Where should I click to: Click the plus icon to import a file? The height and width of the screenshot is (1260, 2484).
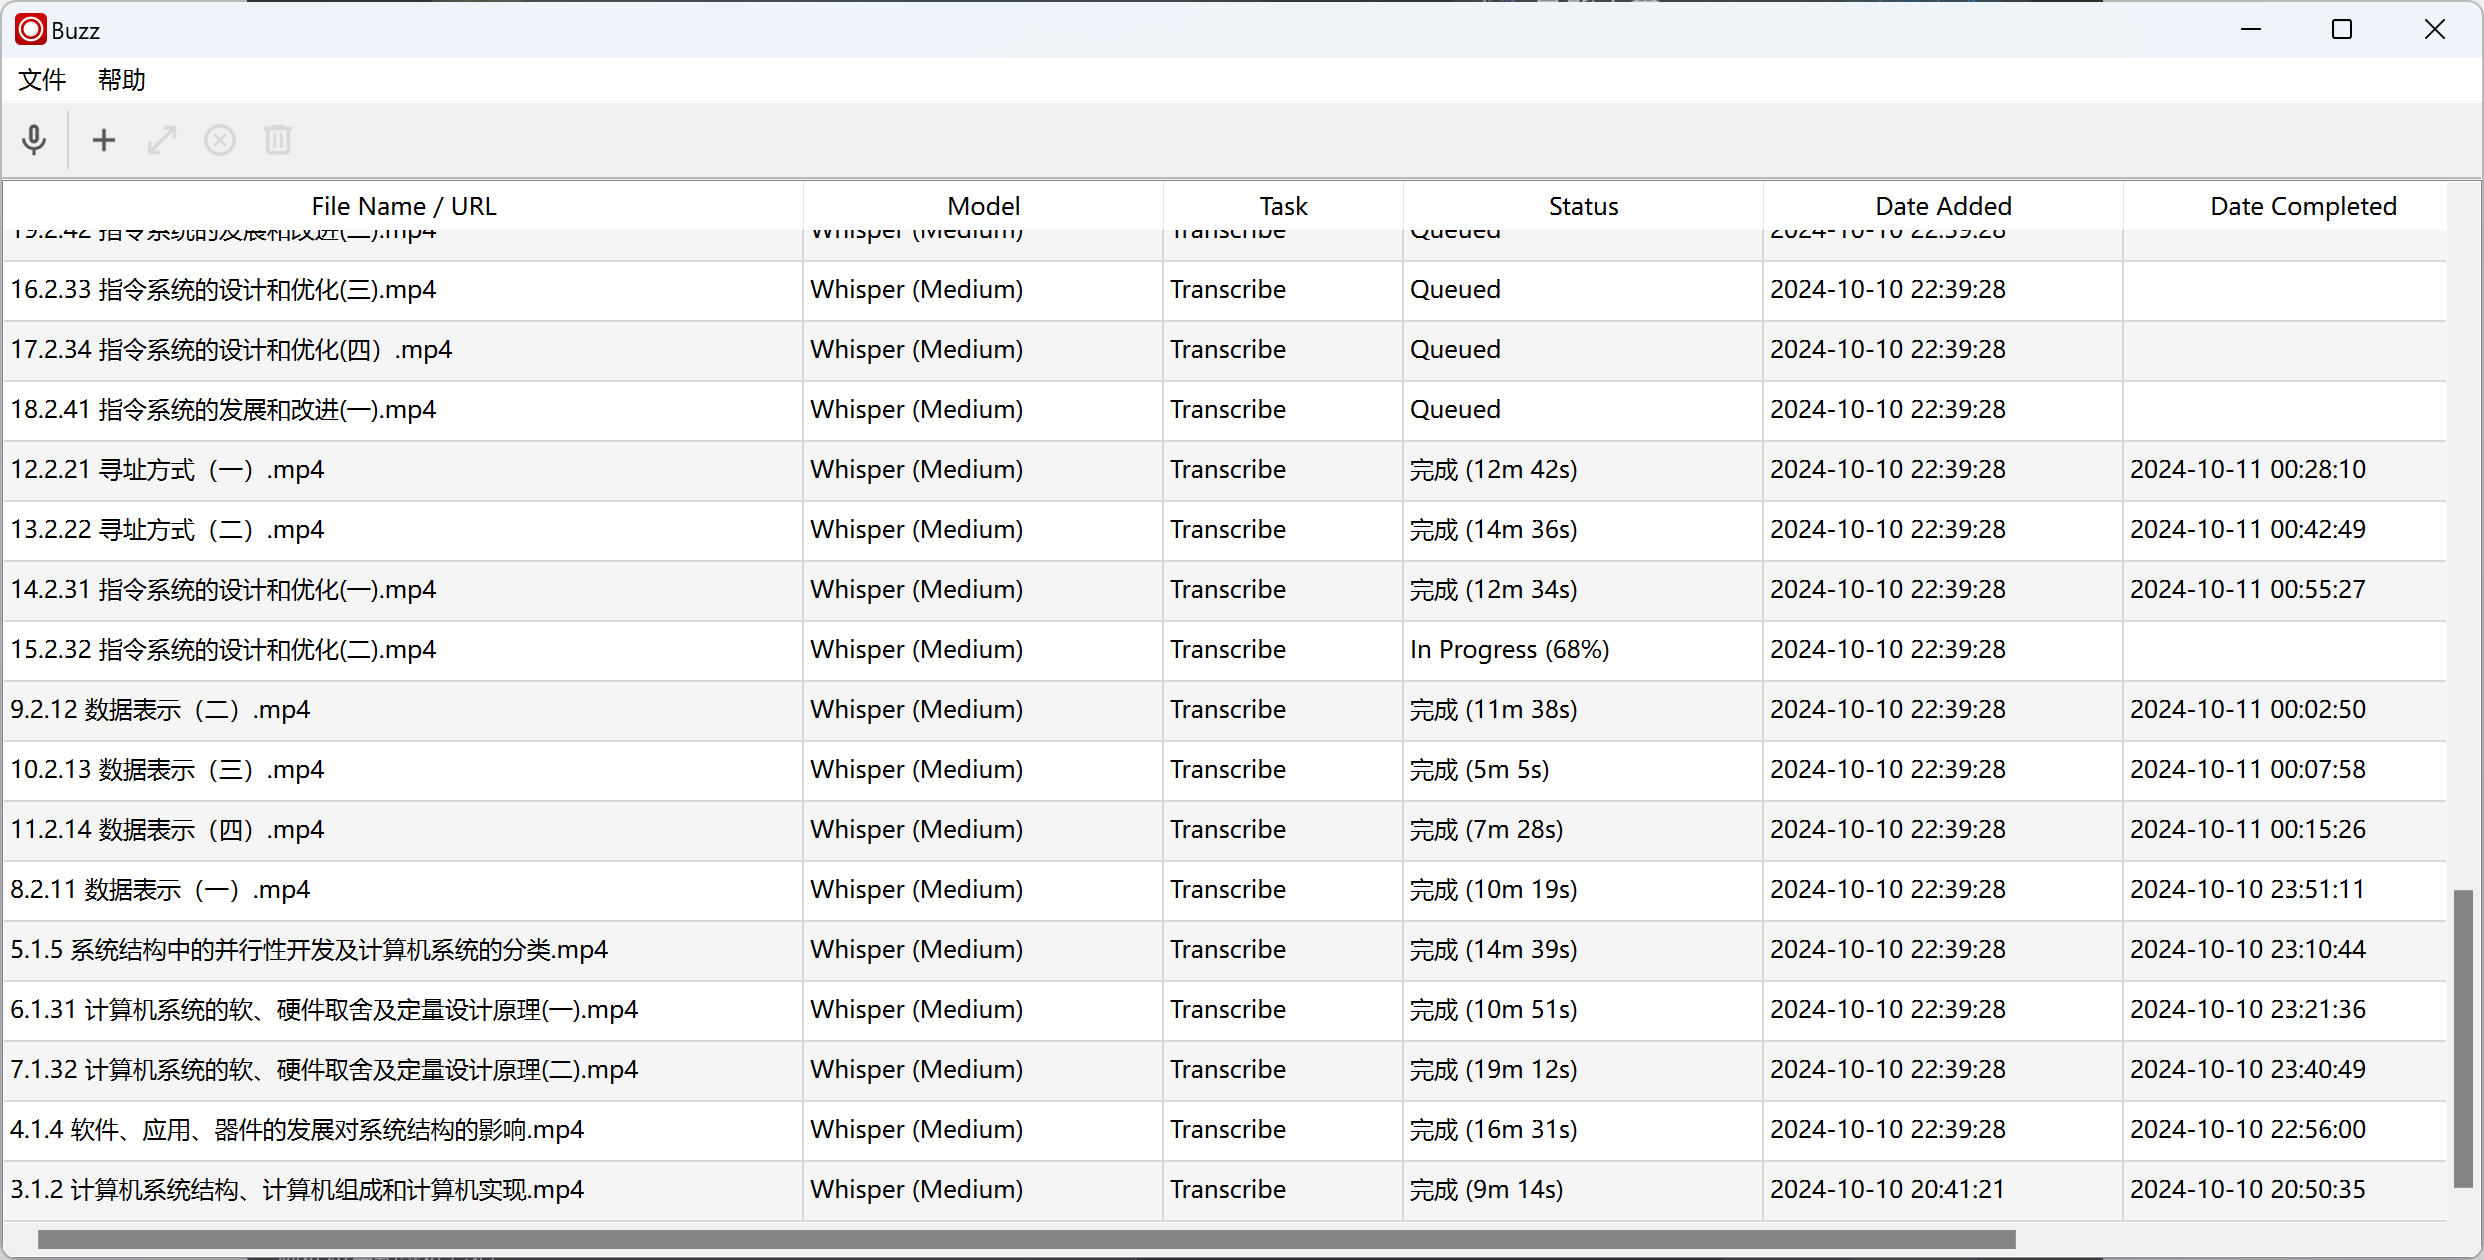(104, 140)
